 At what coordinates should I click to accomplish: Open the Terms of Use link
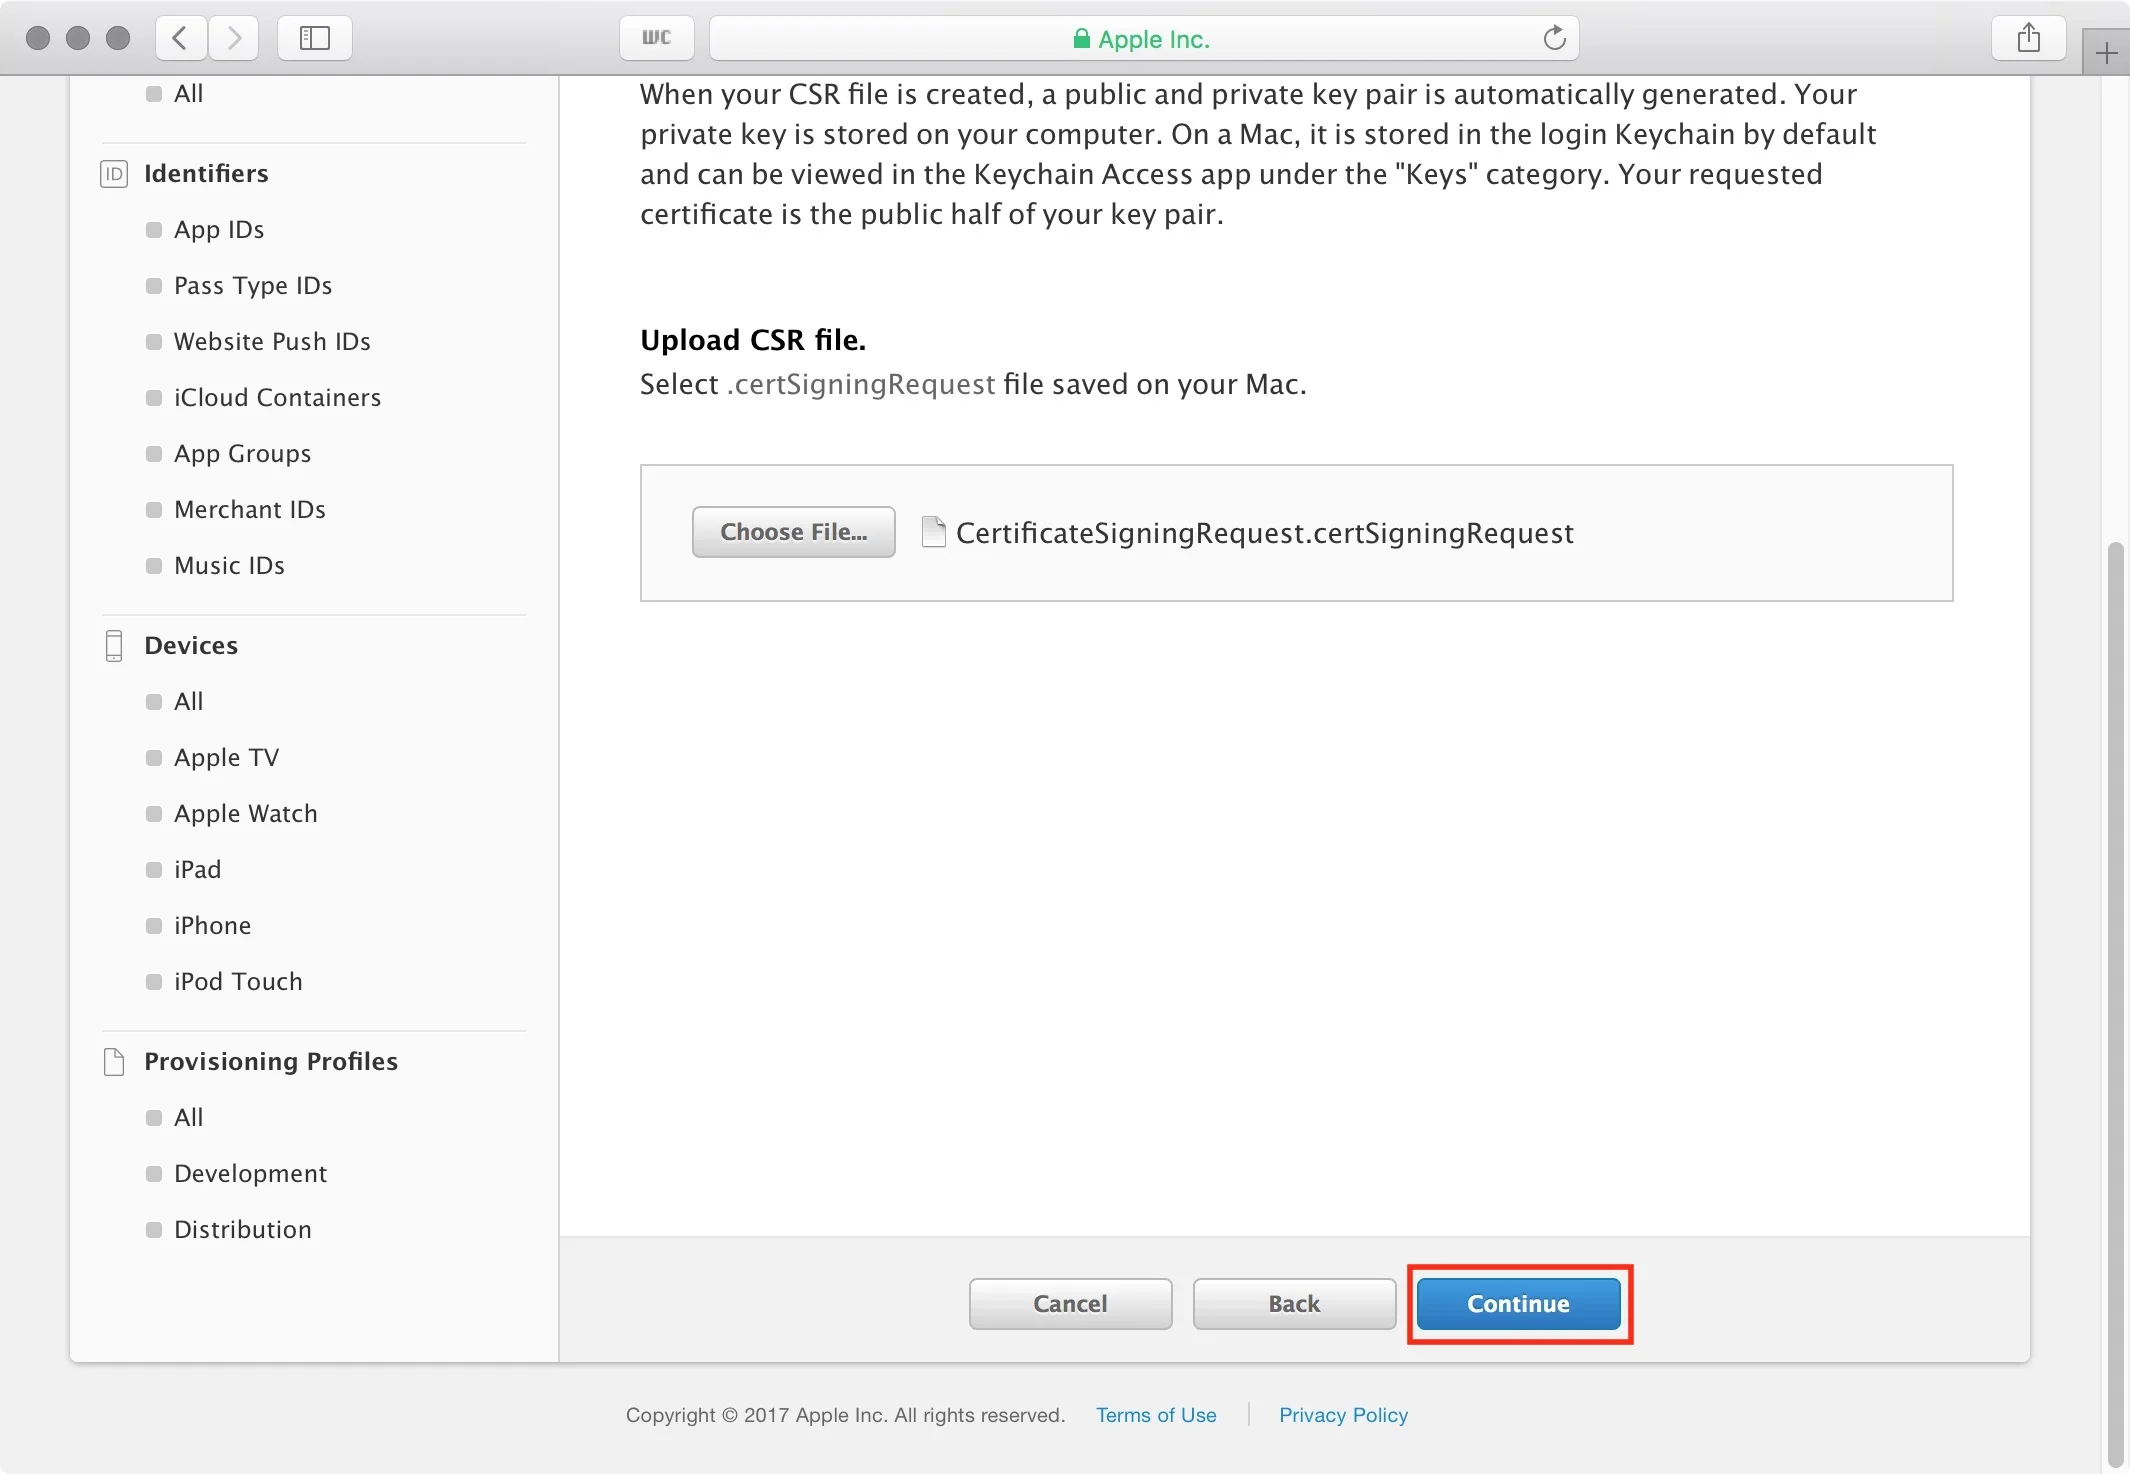point(1156,1415)
